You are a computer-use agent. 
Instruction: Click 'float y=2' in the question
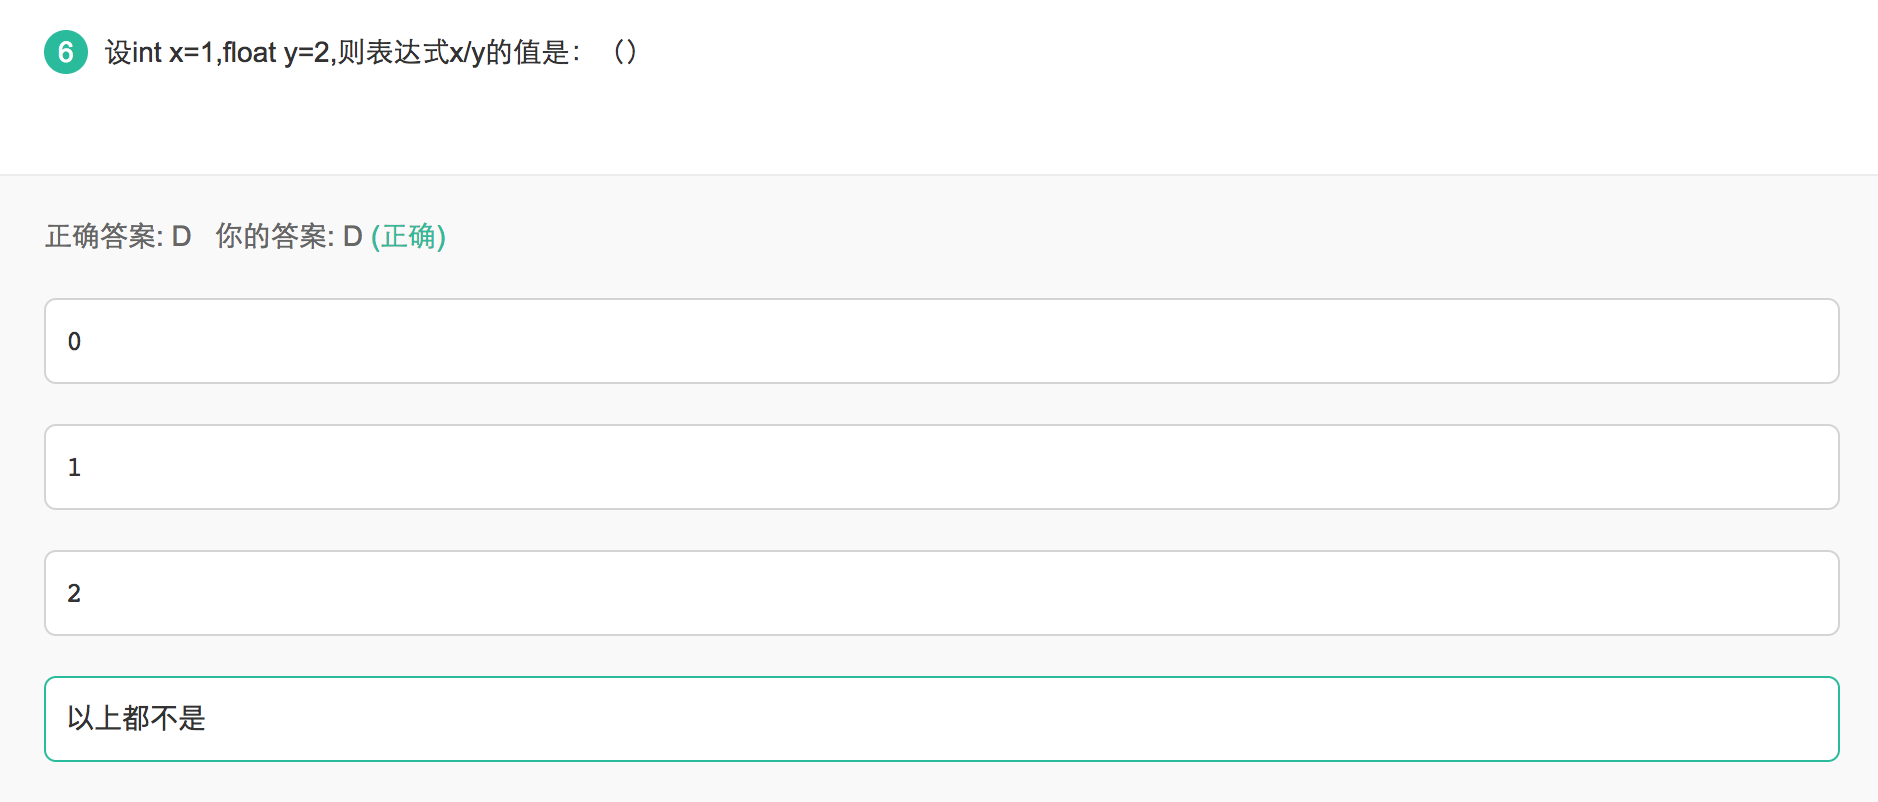[x=276, y=52]
